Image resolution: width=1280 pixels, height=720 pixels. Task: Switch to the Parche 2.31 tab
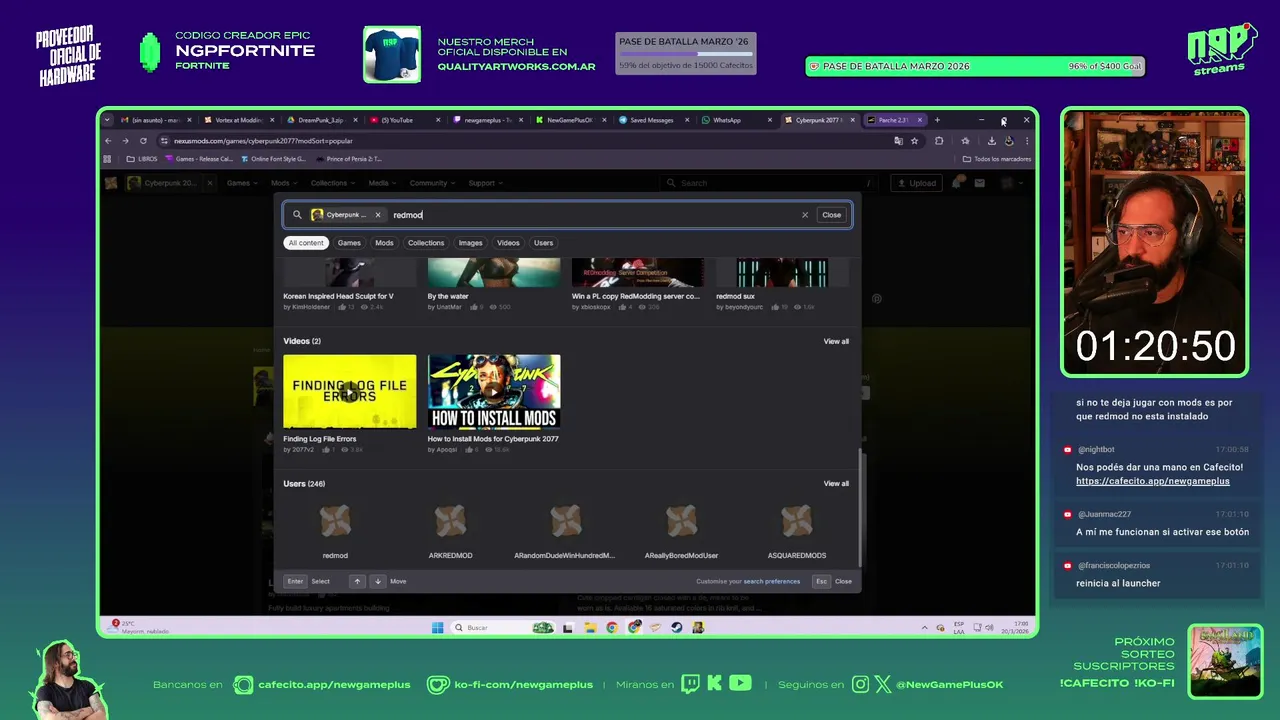[894, 120]
